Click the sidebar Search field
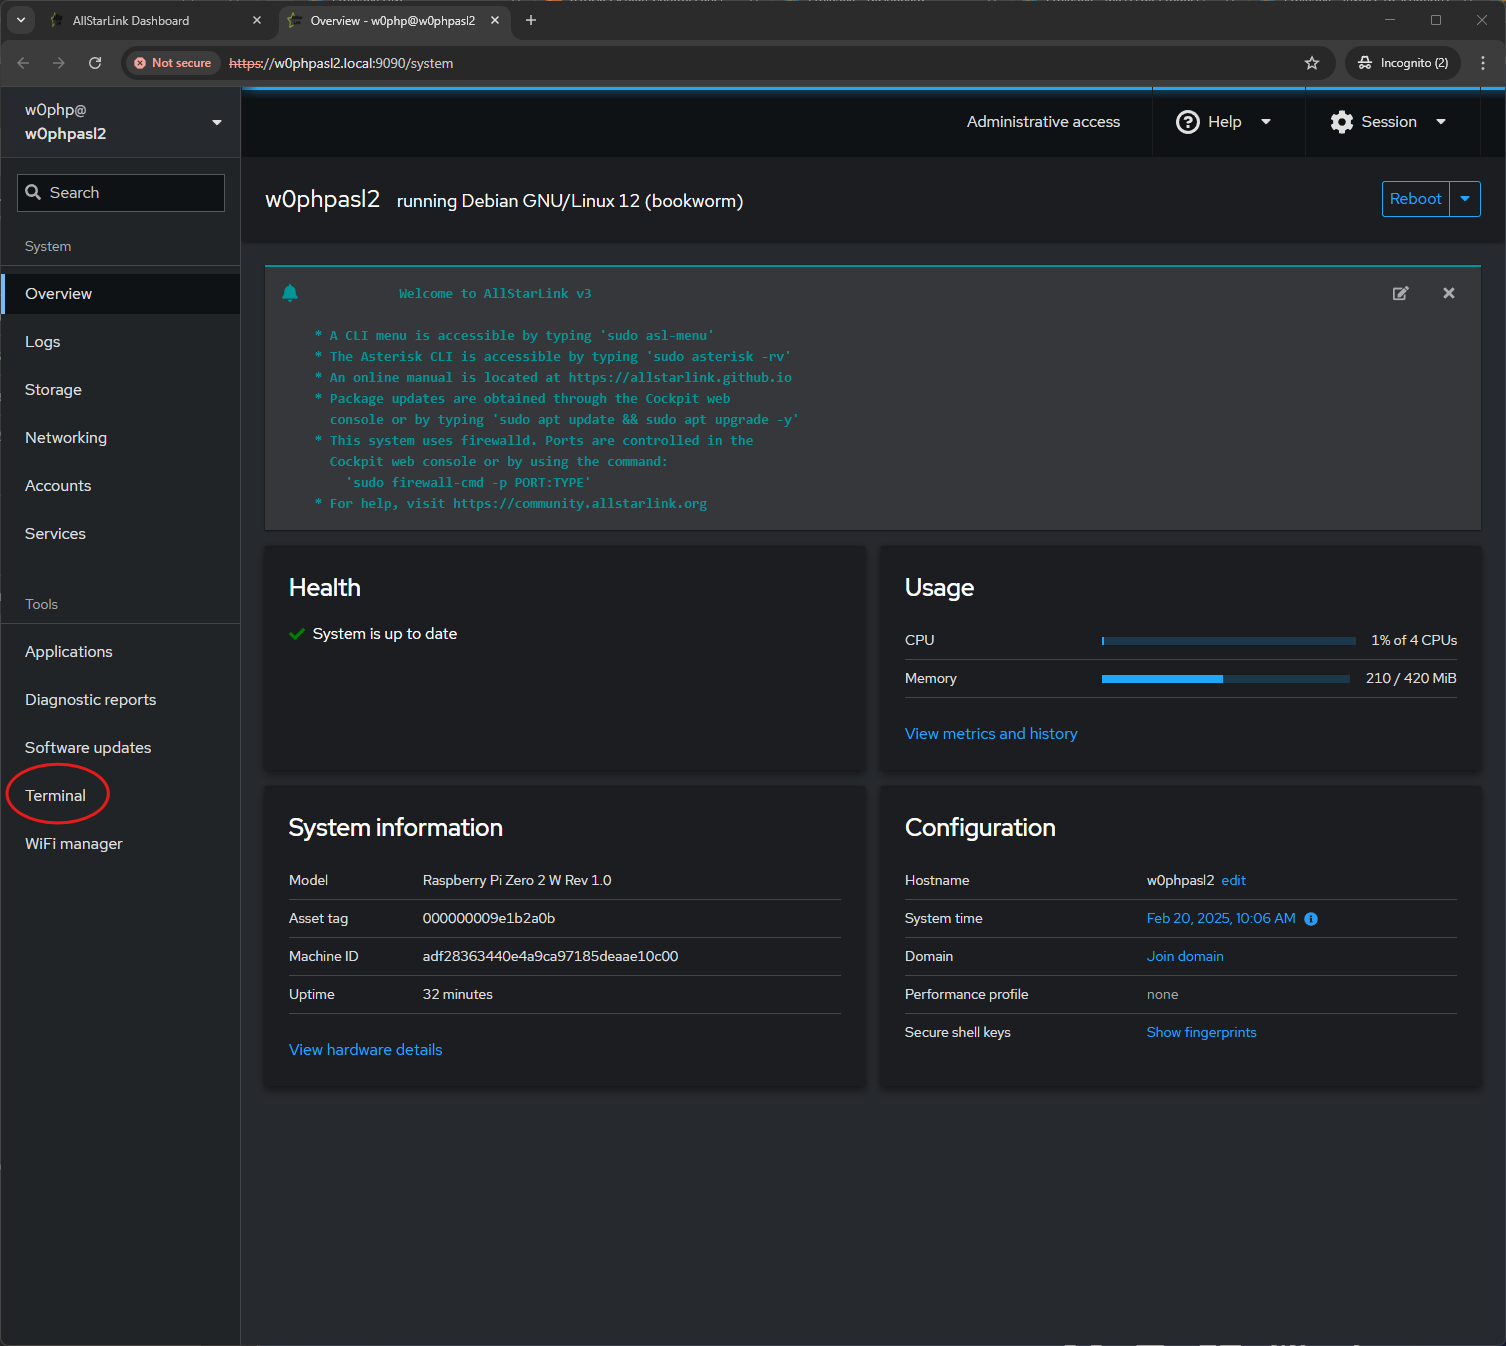This screenshot has width=1506, height=1346. pyautogui.click(x=121, y=193)
